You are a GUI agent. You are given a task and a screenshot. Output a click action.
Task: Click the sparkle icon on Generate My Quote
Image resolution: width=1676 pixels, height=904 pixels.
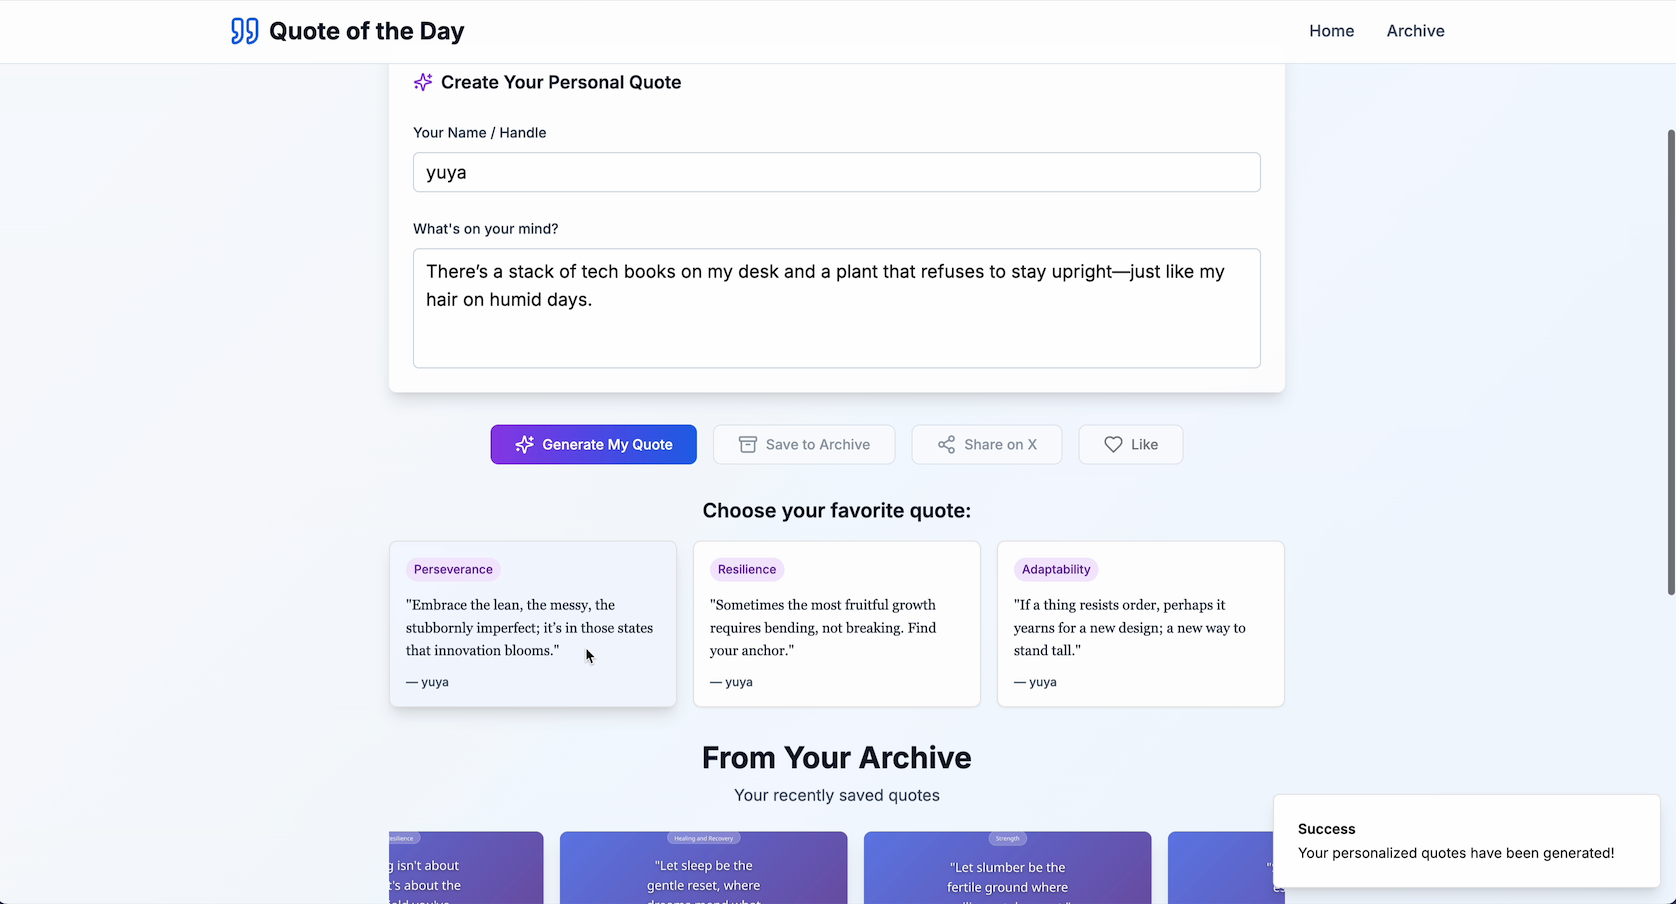click(x=524, y=444)
